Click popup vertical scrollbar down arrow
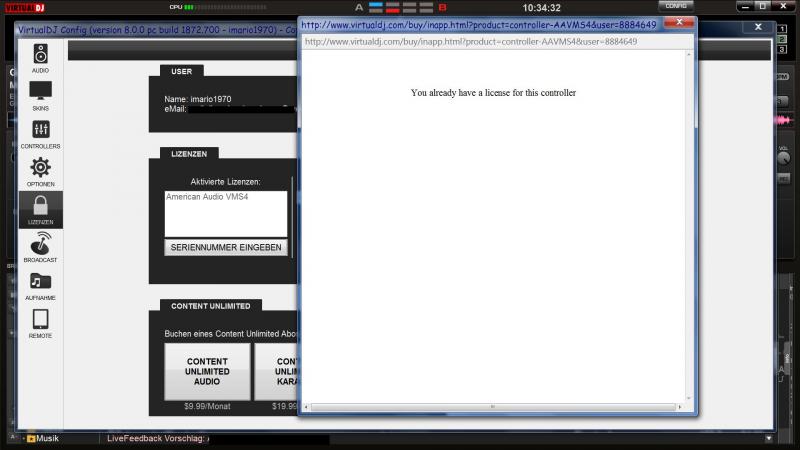 click(689, 398)
